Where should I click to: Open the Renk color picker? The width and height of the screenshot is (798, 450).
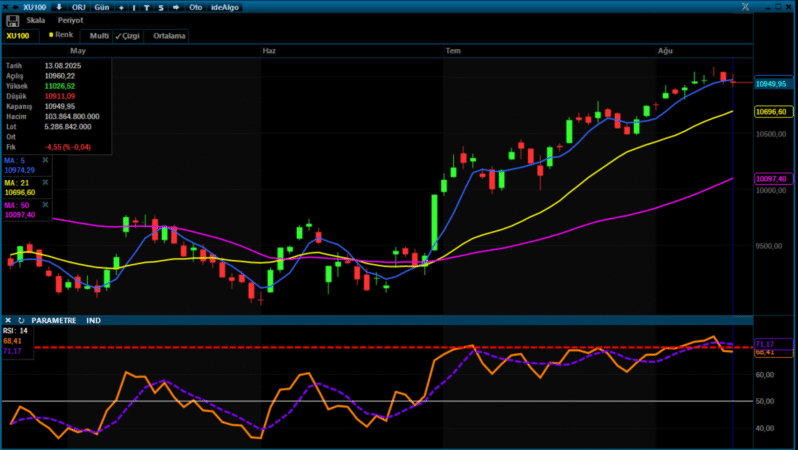60,35
